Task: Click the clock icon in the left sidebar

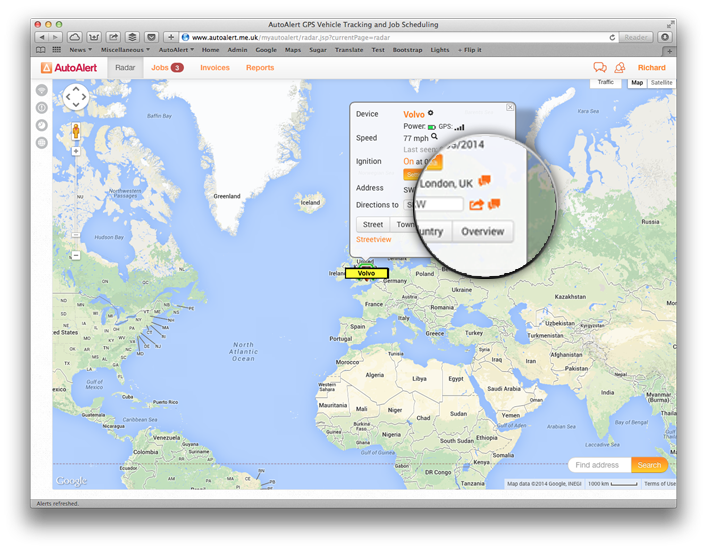Action: (41, 125)
